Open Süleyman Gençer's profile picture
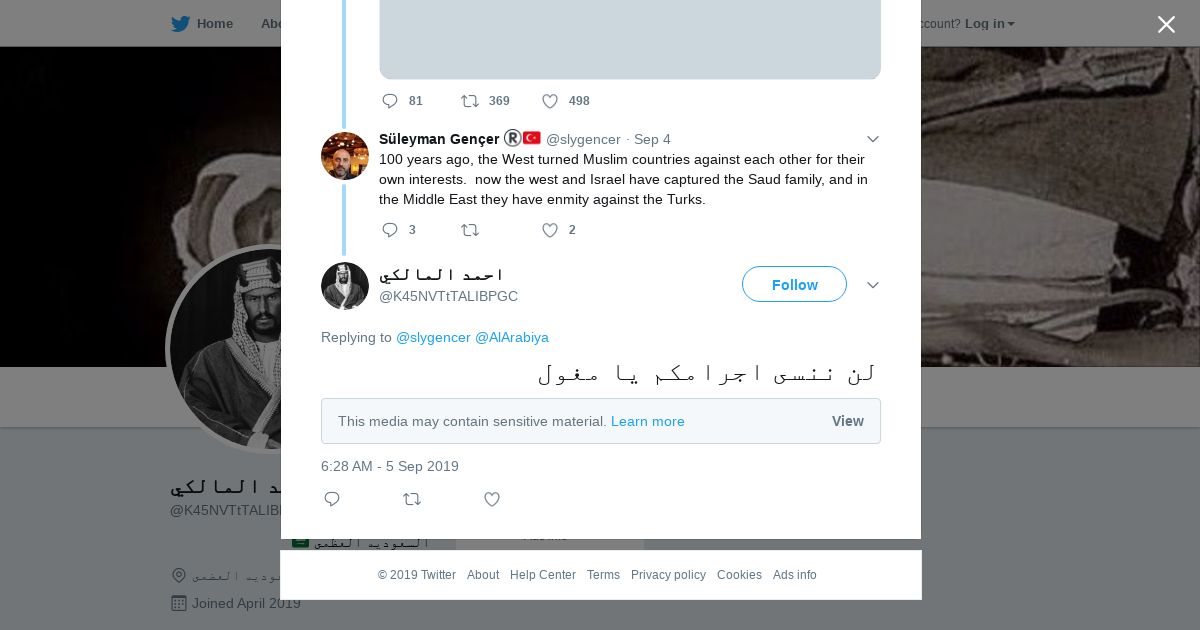Viewport: 1200px width, 630px height. (345, 156)
